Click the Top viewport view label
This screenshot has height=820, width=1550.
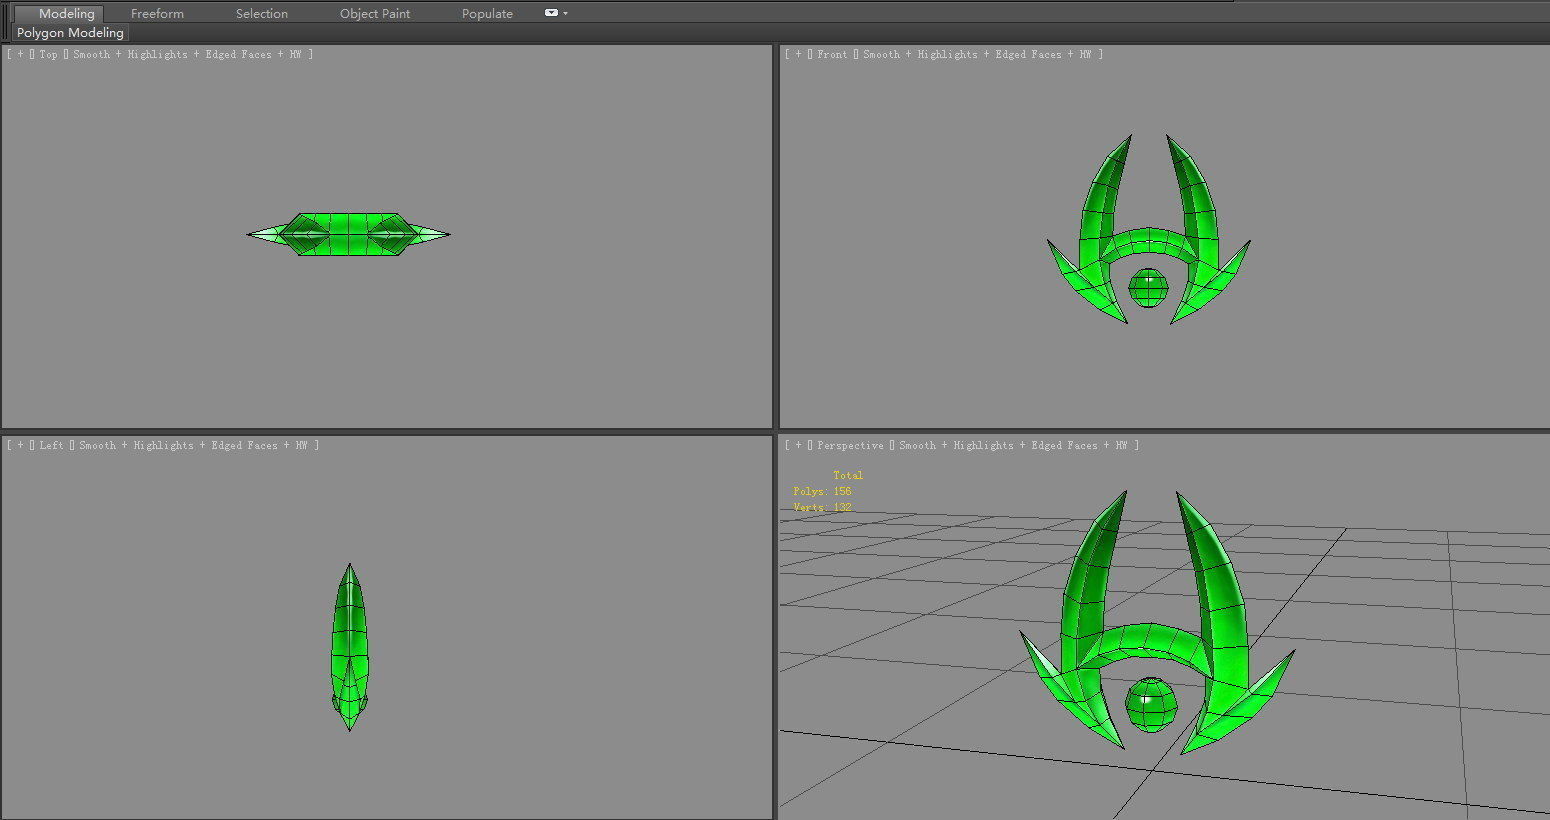49,55
